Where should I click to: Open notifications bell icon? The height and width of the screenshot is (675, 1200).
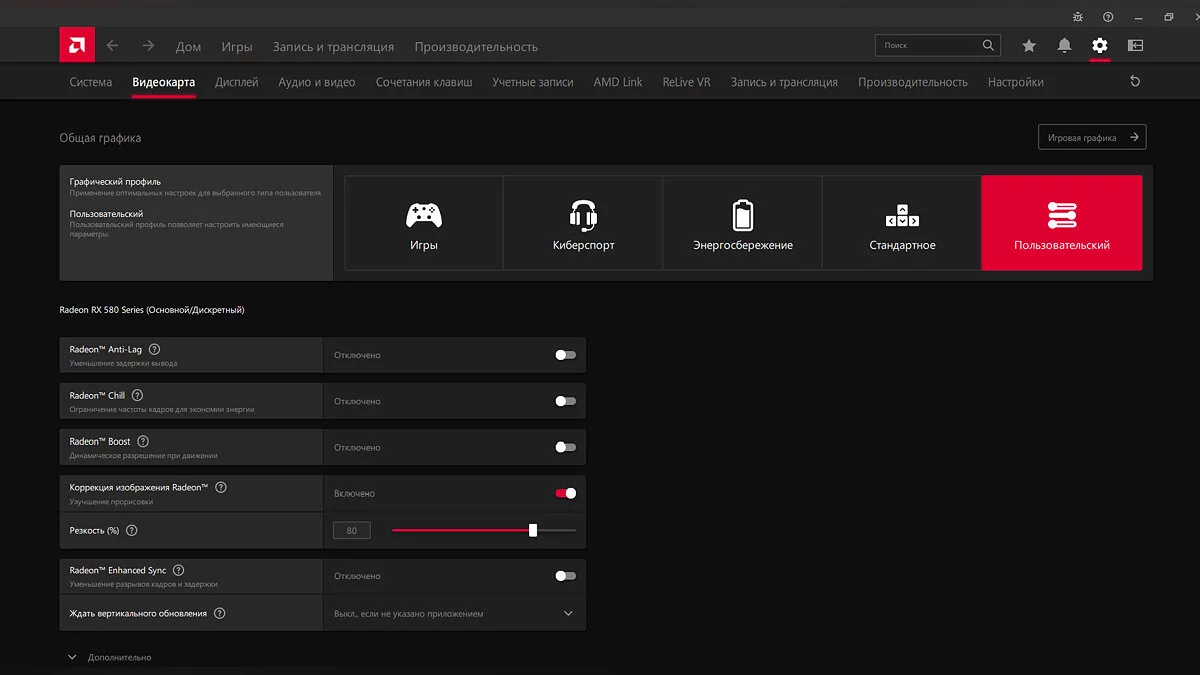click(1064, 46)
